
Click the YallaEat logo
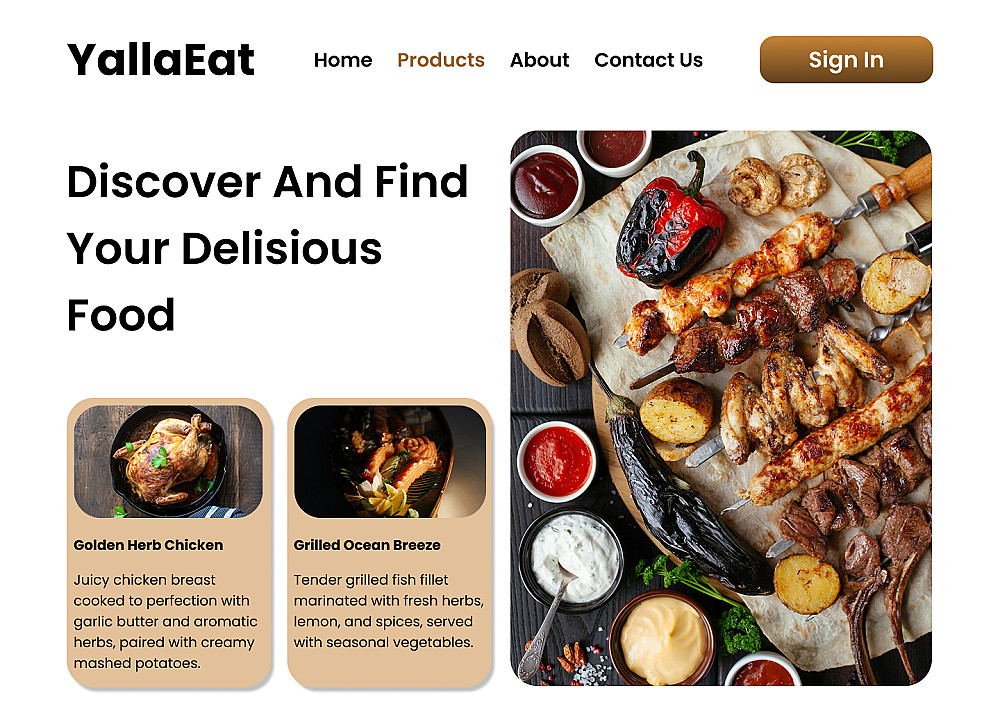161,59
